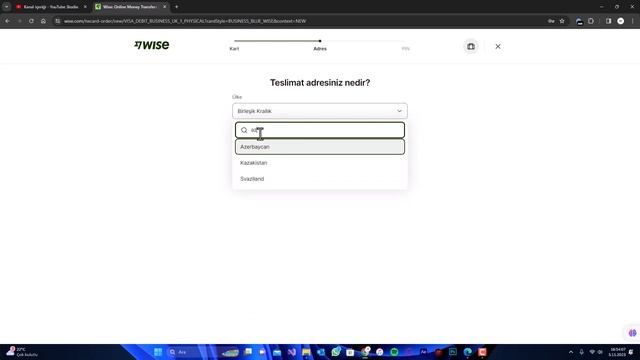Viewport: 640px width, 360px height.
Task: Open the taskbar clock and date
Action: 617,352
